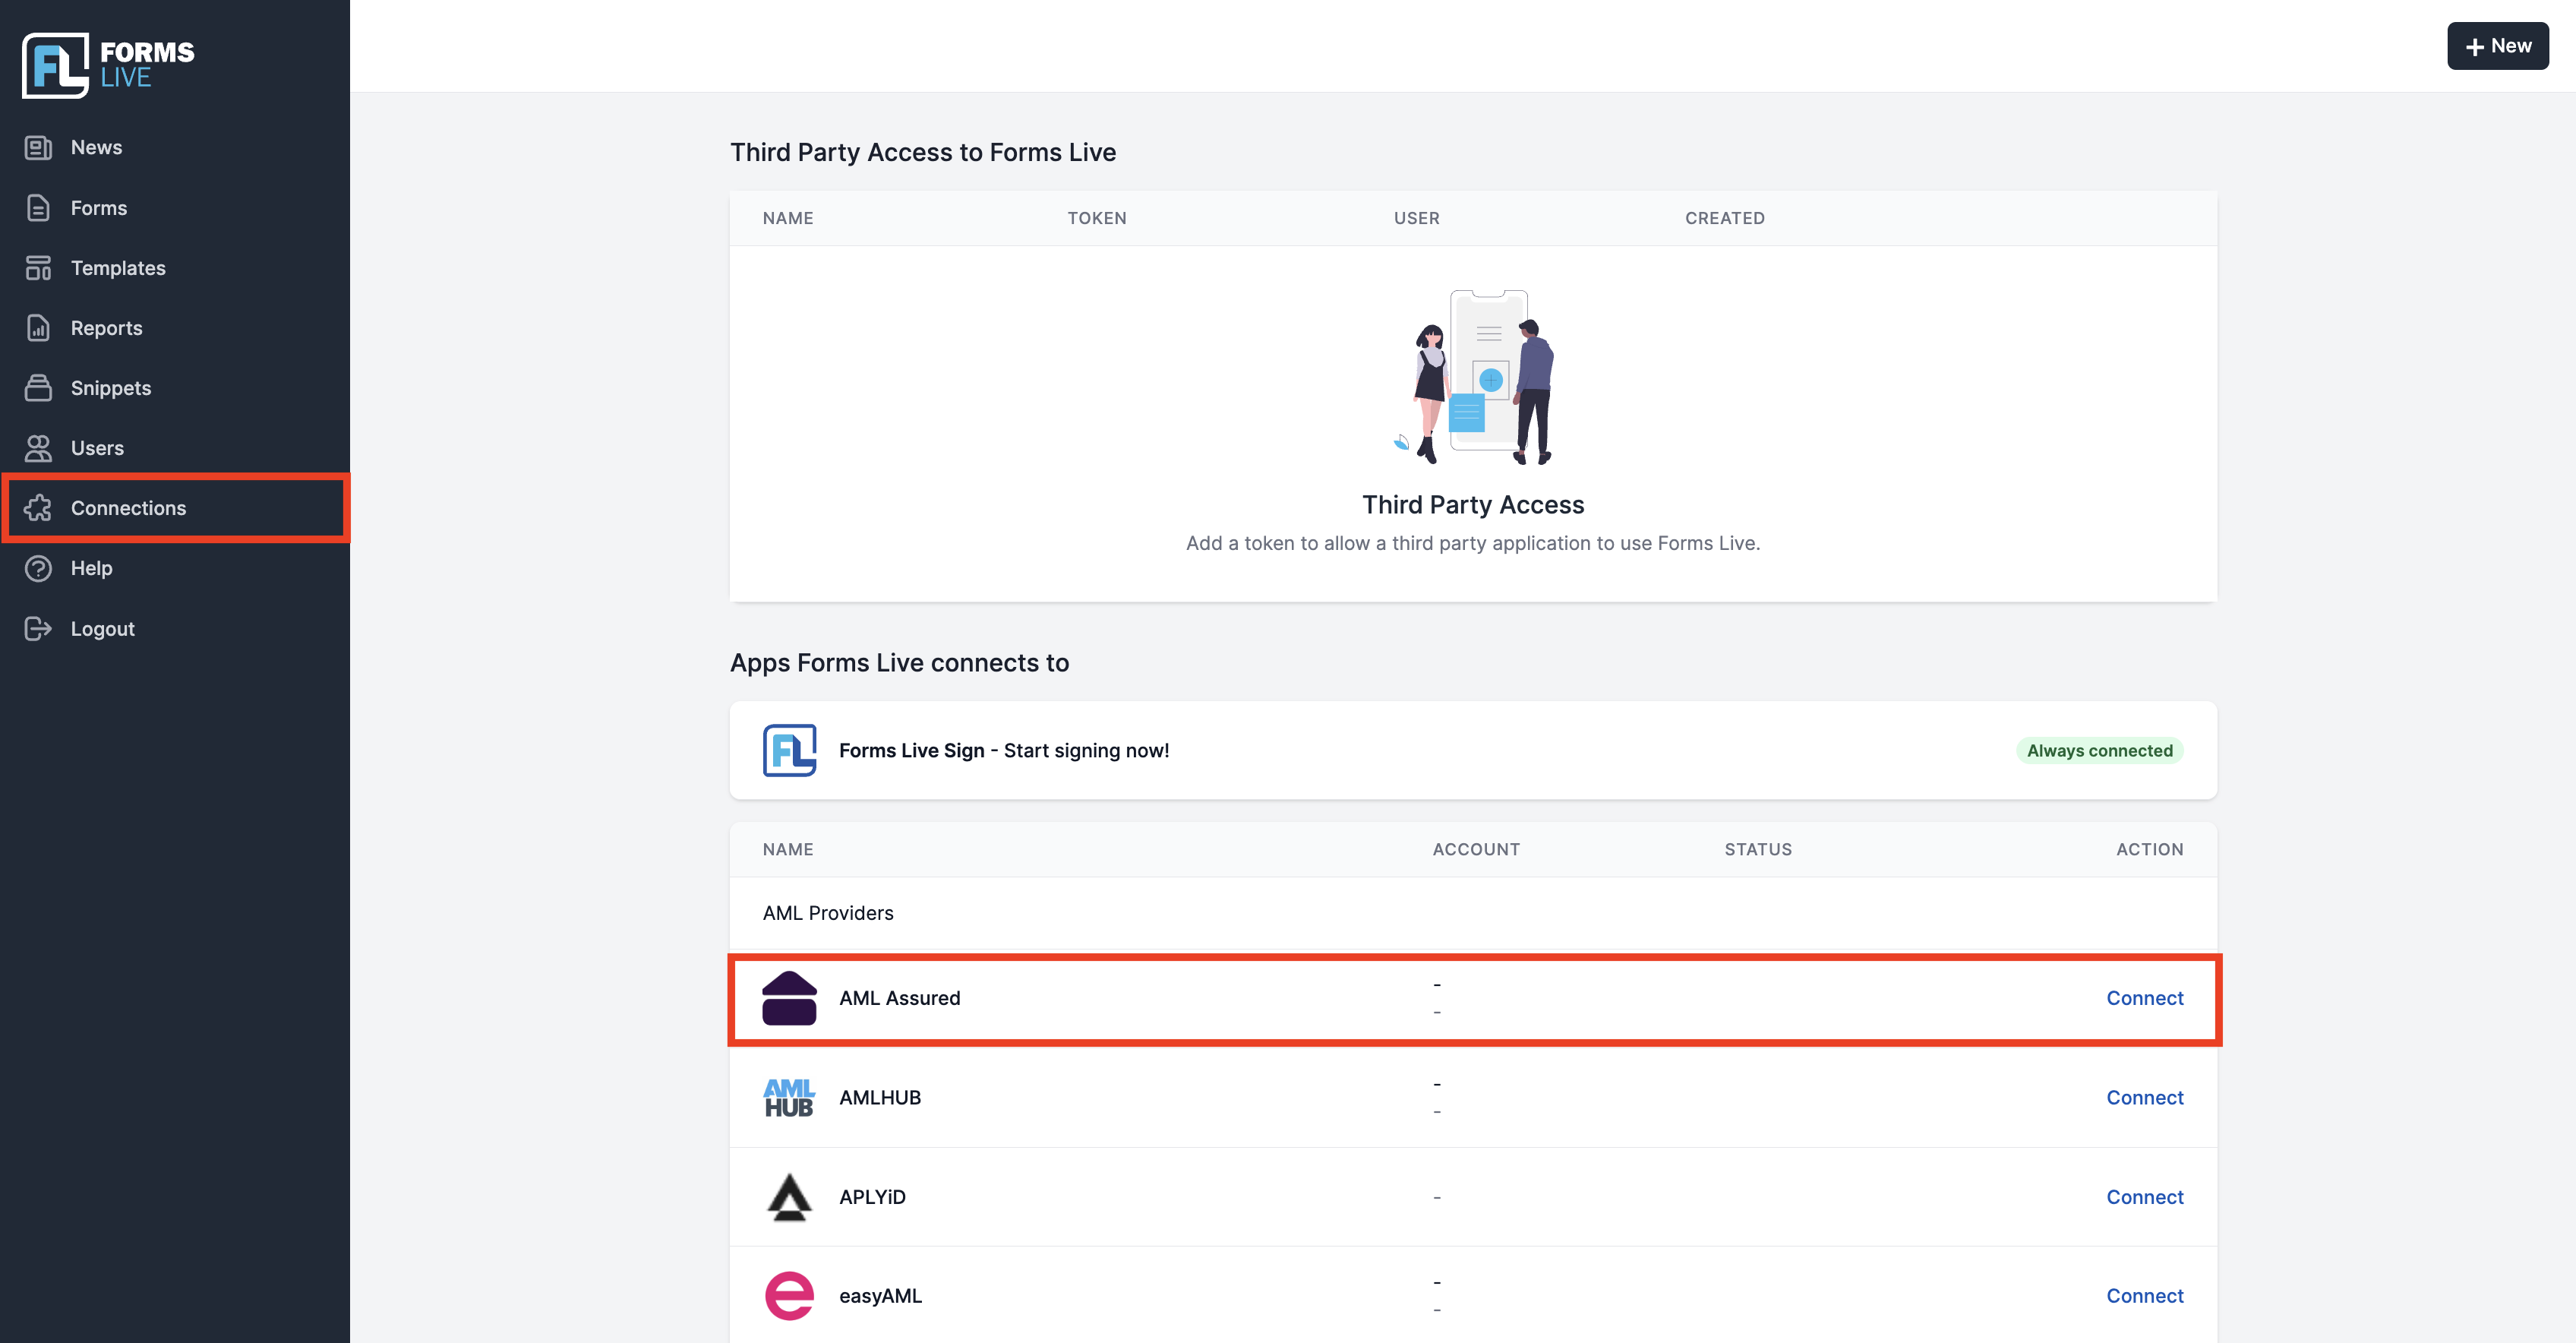Click the Connections puzzle icon
Image resolution: width=2576 pixels, height=1343 pixels.
coord(38,508)
